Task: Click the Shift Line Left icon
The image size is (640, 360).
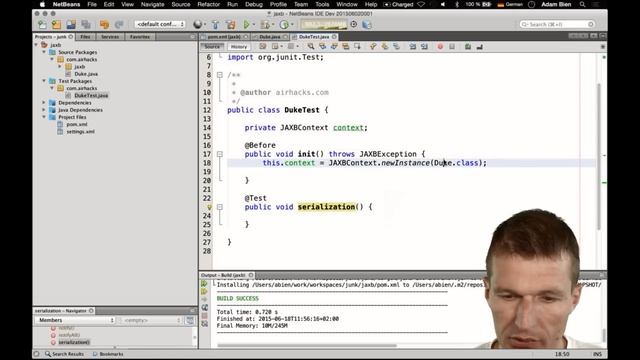Action: point(413,47)
